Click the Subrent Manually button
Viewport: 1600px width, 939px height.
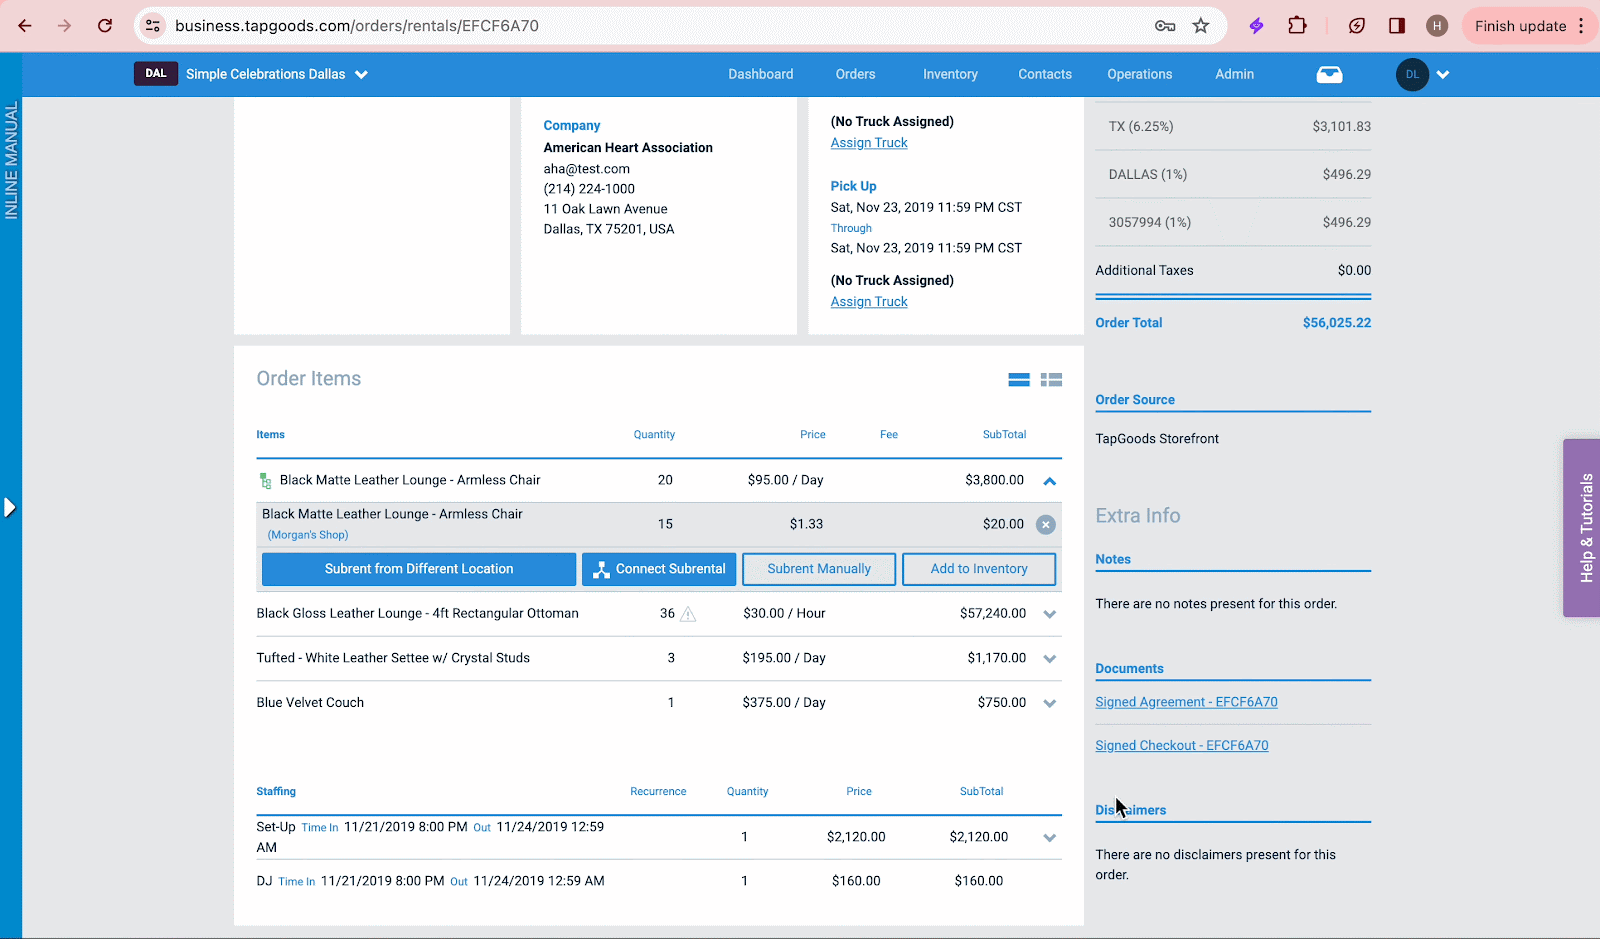point(818,569)
